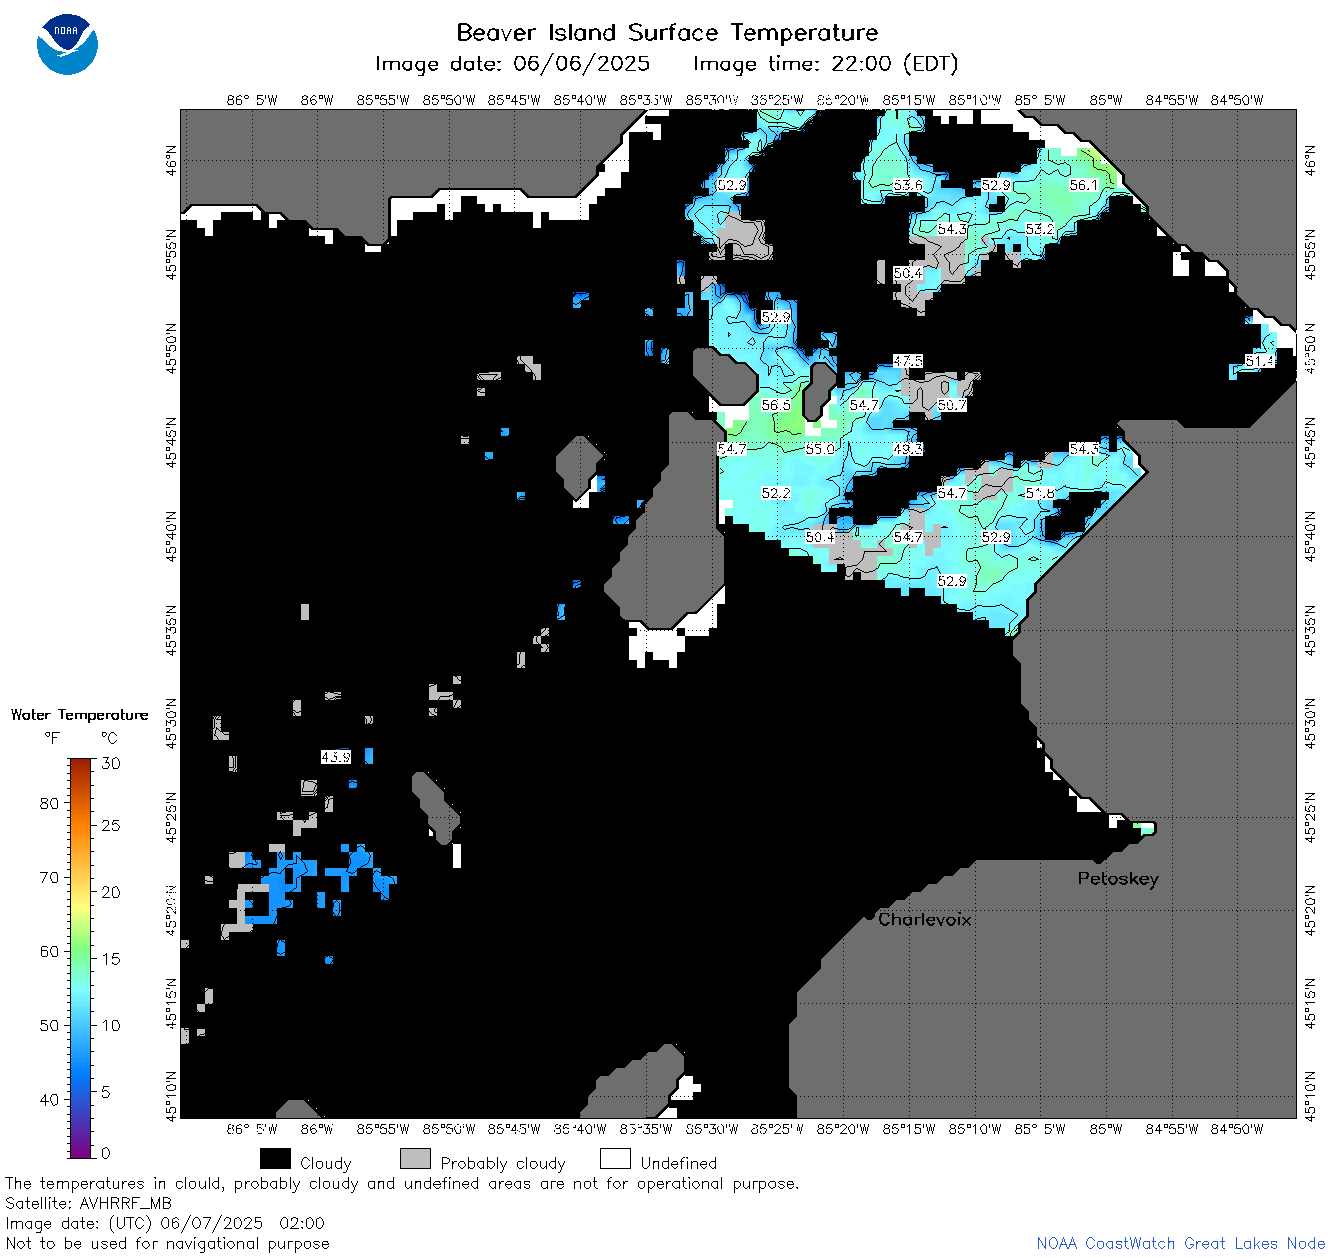Click the 47.5 temperature reading
The image size is (1336, 1259).
[x=908, y=361]
